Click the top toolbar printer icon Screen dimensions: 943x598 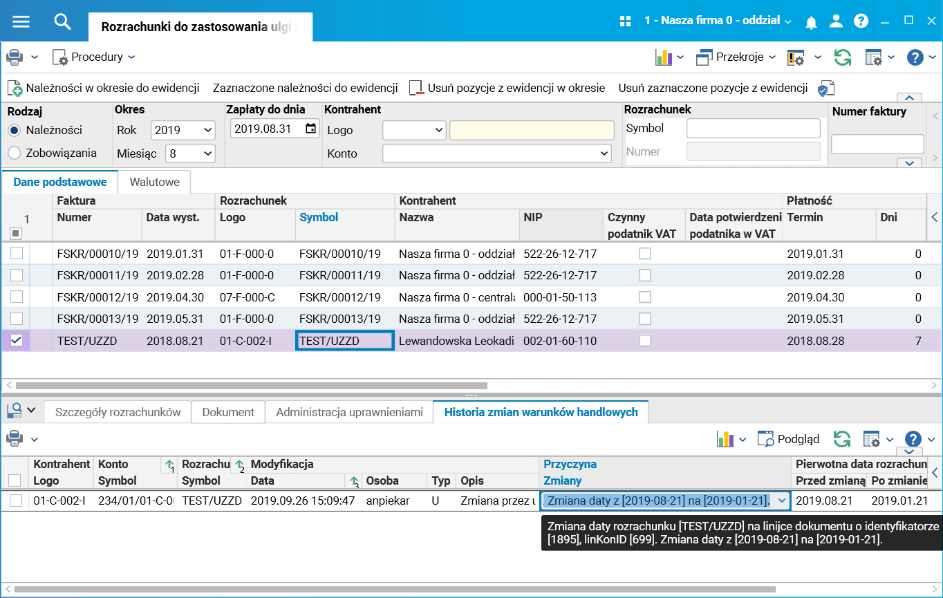coord(14,57)
